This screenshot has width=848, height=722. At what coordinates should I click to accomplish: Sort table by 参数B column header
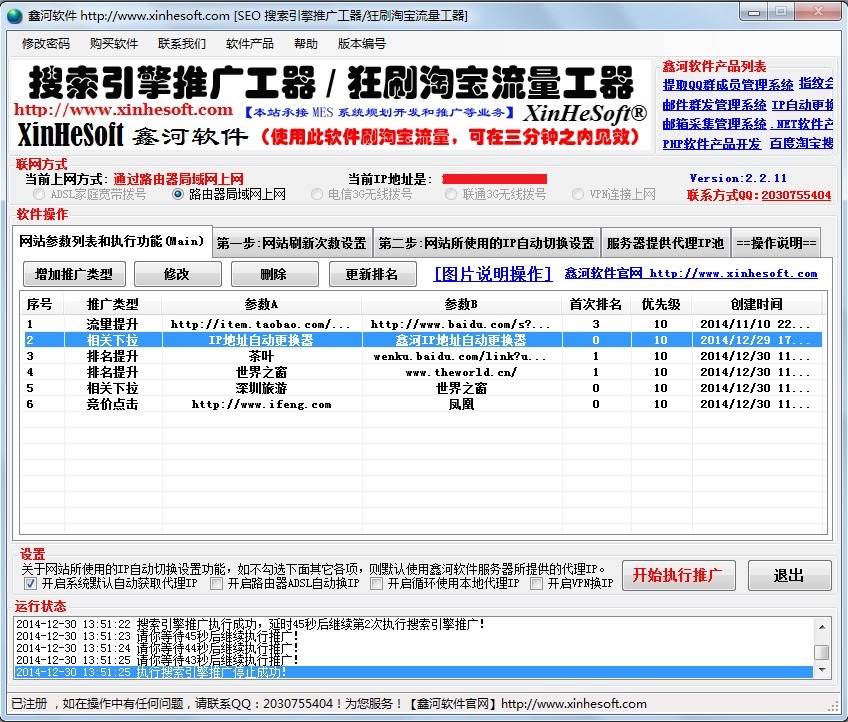(461, 304)
